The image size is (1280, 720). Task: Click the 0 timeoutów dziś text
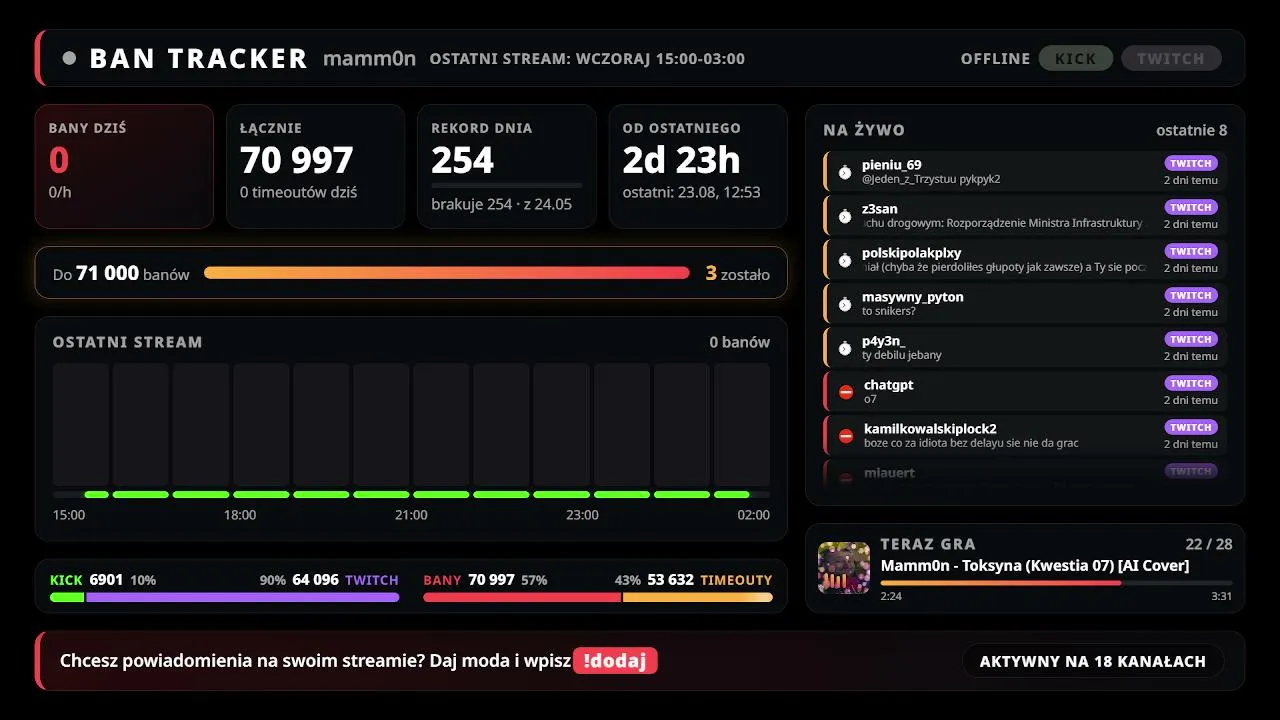[298, 192]
